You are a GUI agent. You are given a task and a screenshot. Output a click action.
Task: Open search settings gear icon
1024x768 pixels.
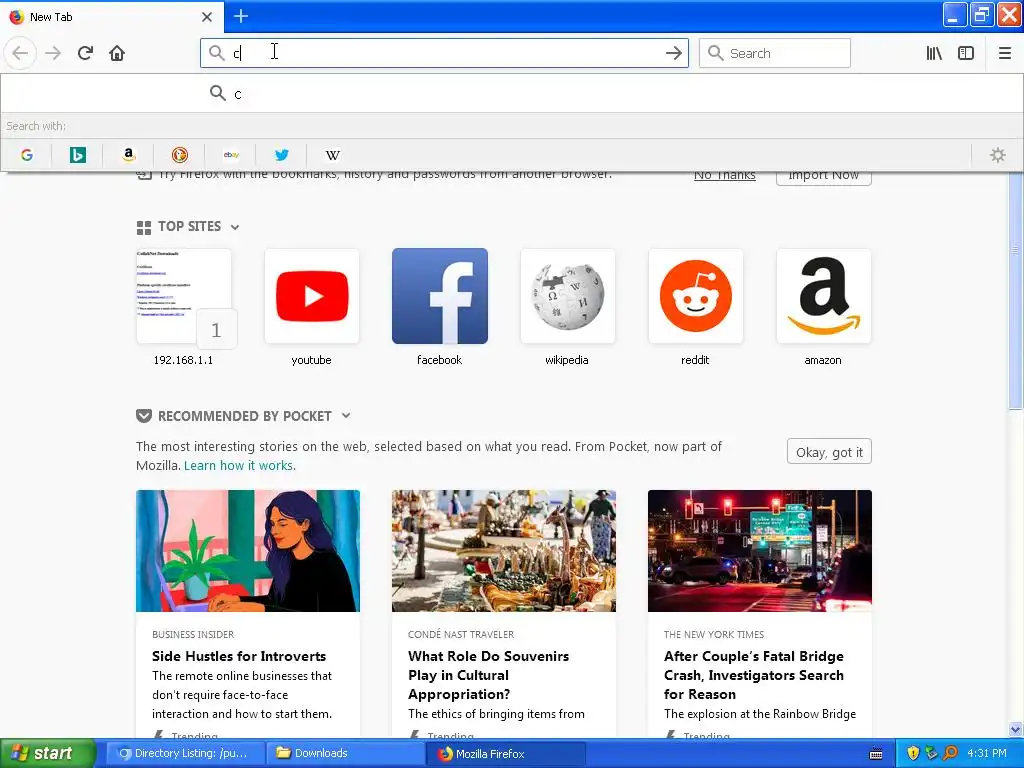pyautogui.click(x=997, y=155)
